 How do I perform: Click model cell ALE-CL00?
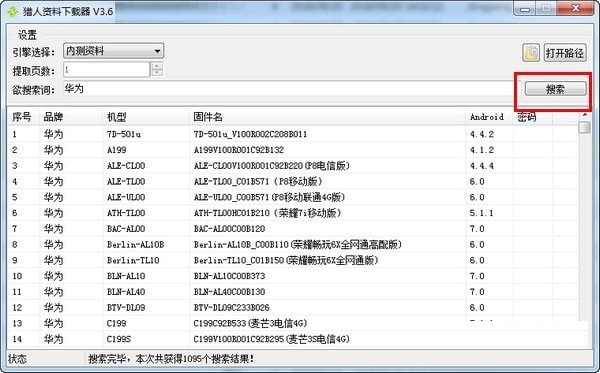pyautogui.click(x=126, y=166)
